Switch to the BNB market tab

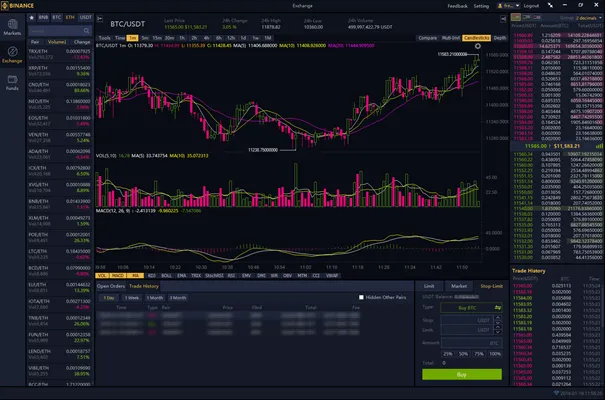tap(43, 17)
